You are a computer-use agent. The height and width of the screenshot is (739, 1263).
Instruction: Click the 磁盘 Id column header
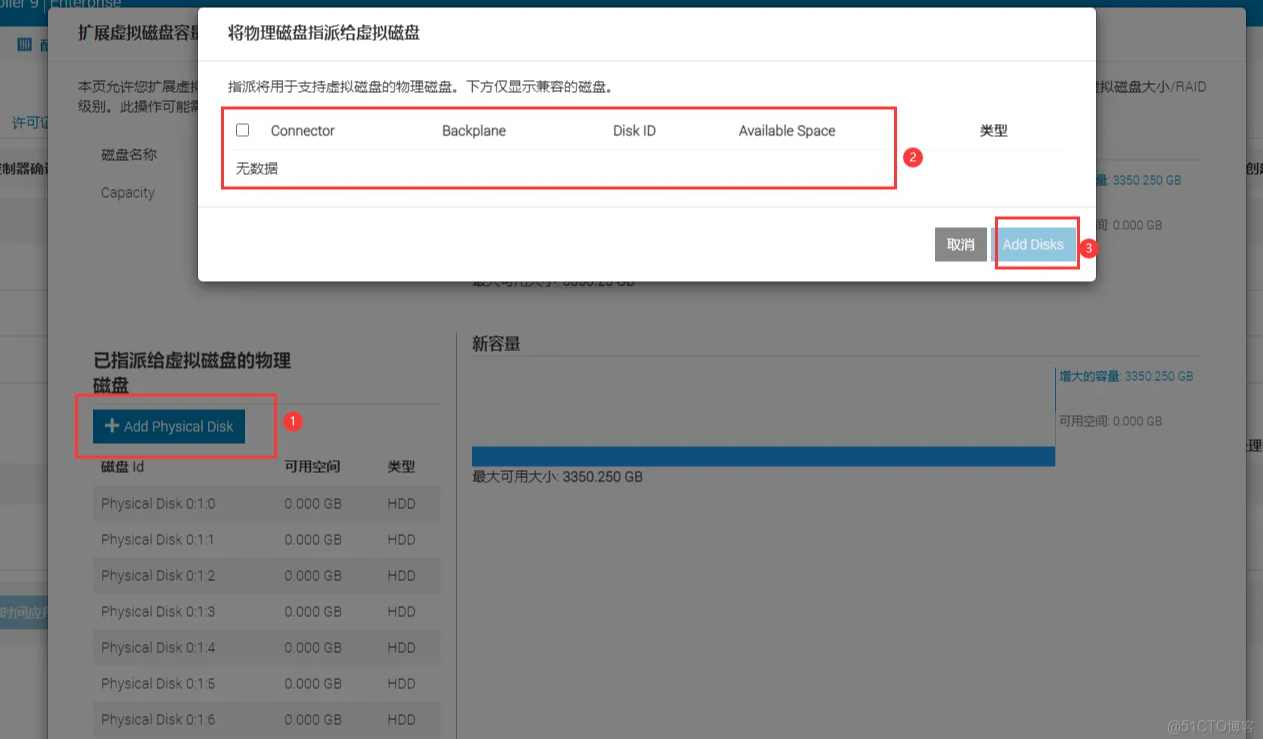[x=123, y=466]
